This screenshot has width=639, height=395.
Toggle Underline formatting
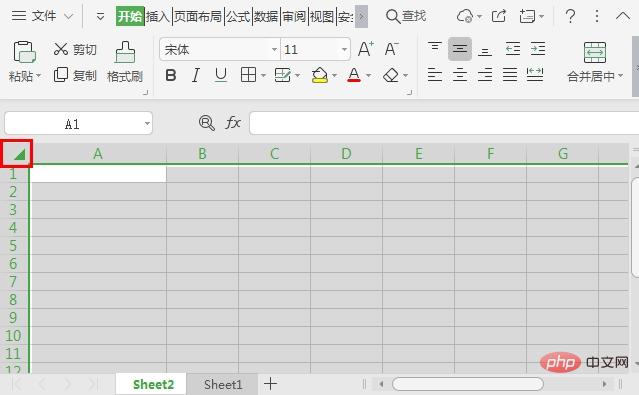coord(220,75)
